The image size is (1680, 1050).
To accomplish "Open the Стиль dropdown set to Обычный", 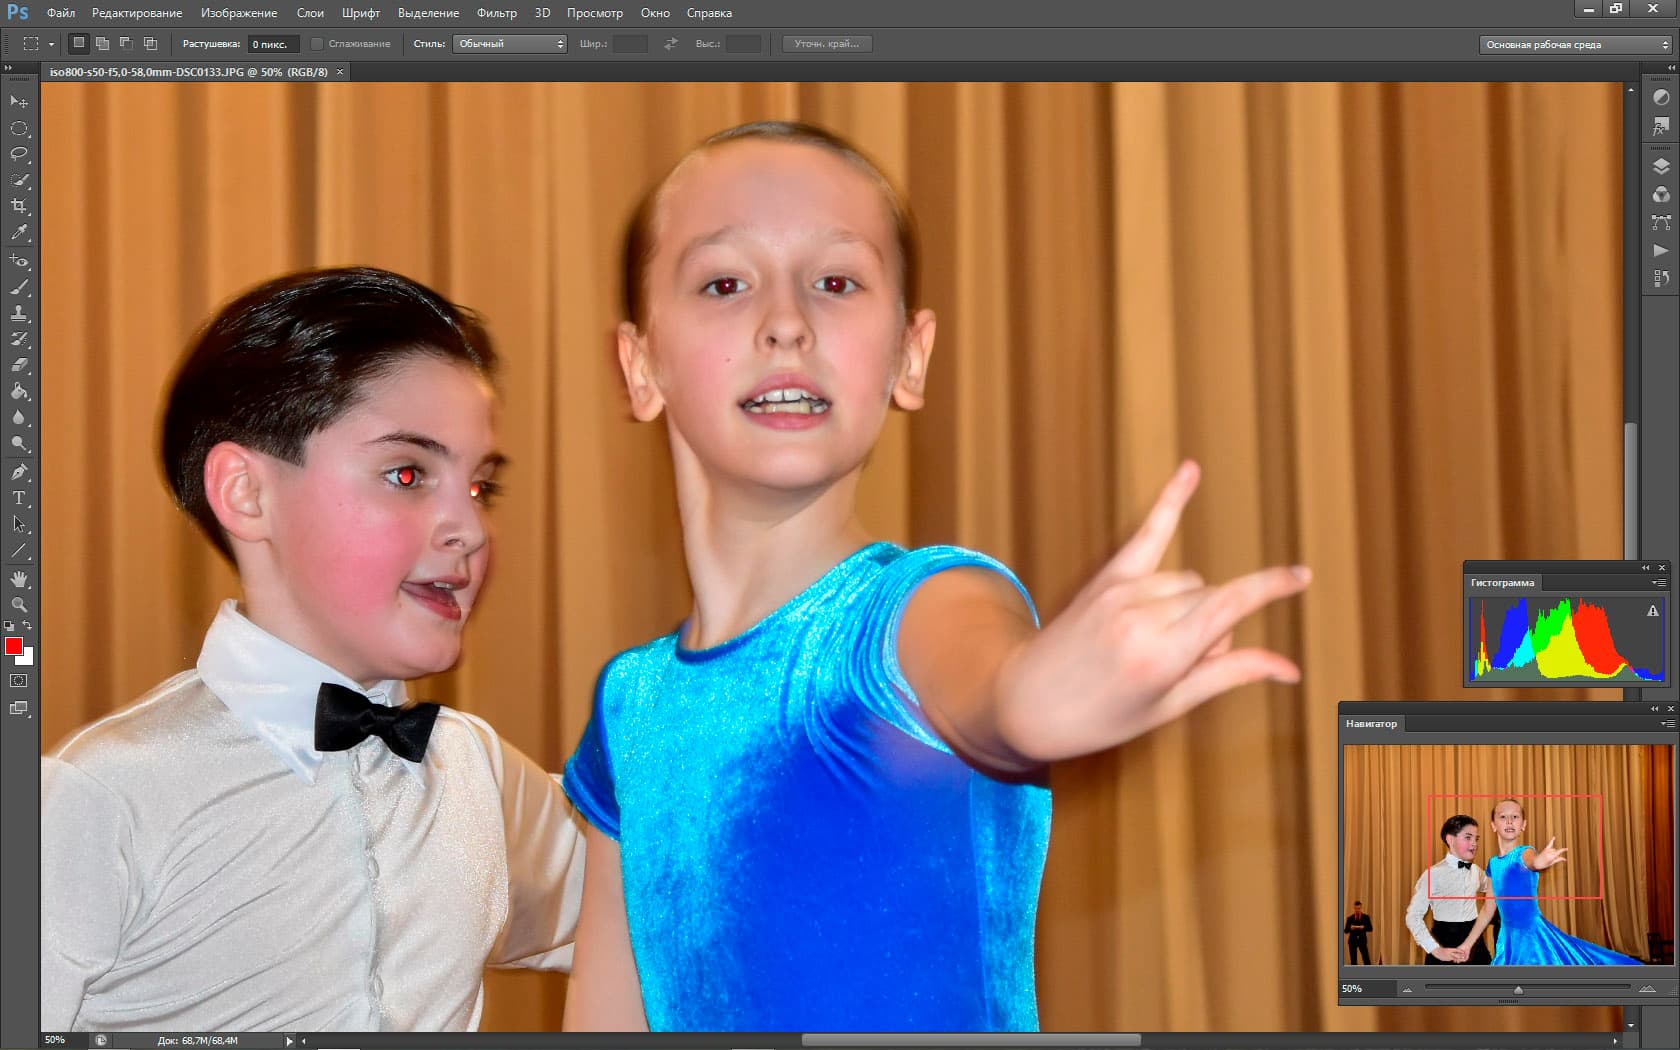I will (510, 44).
